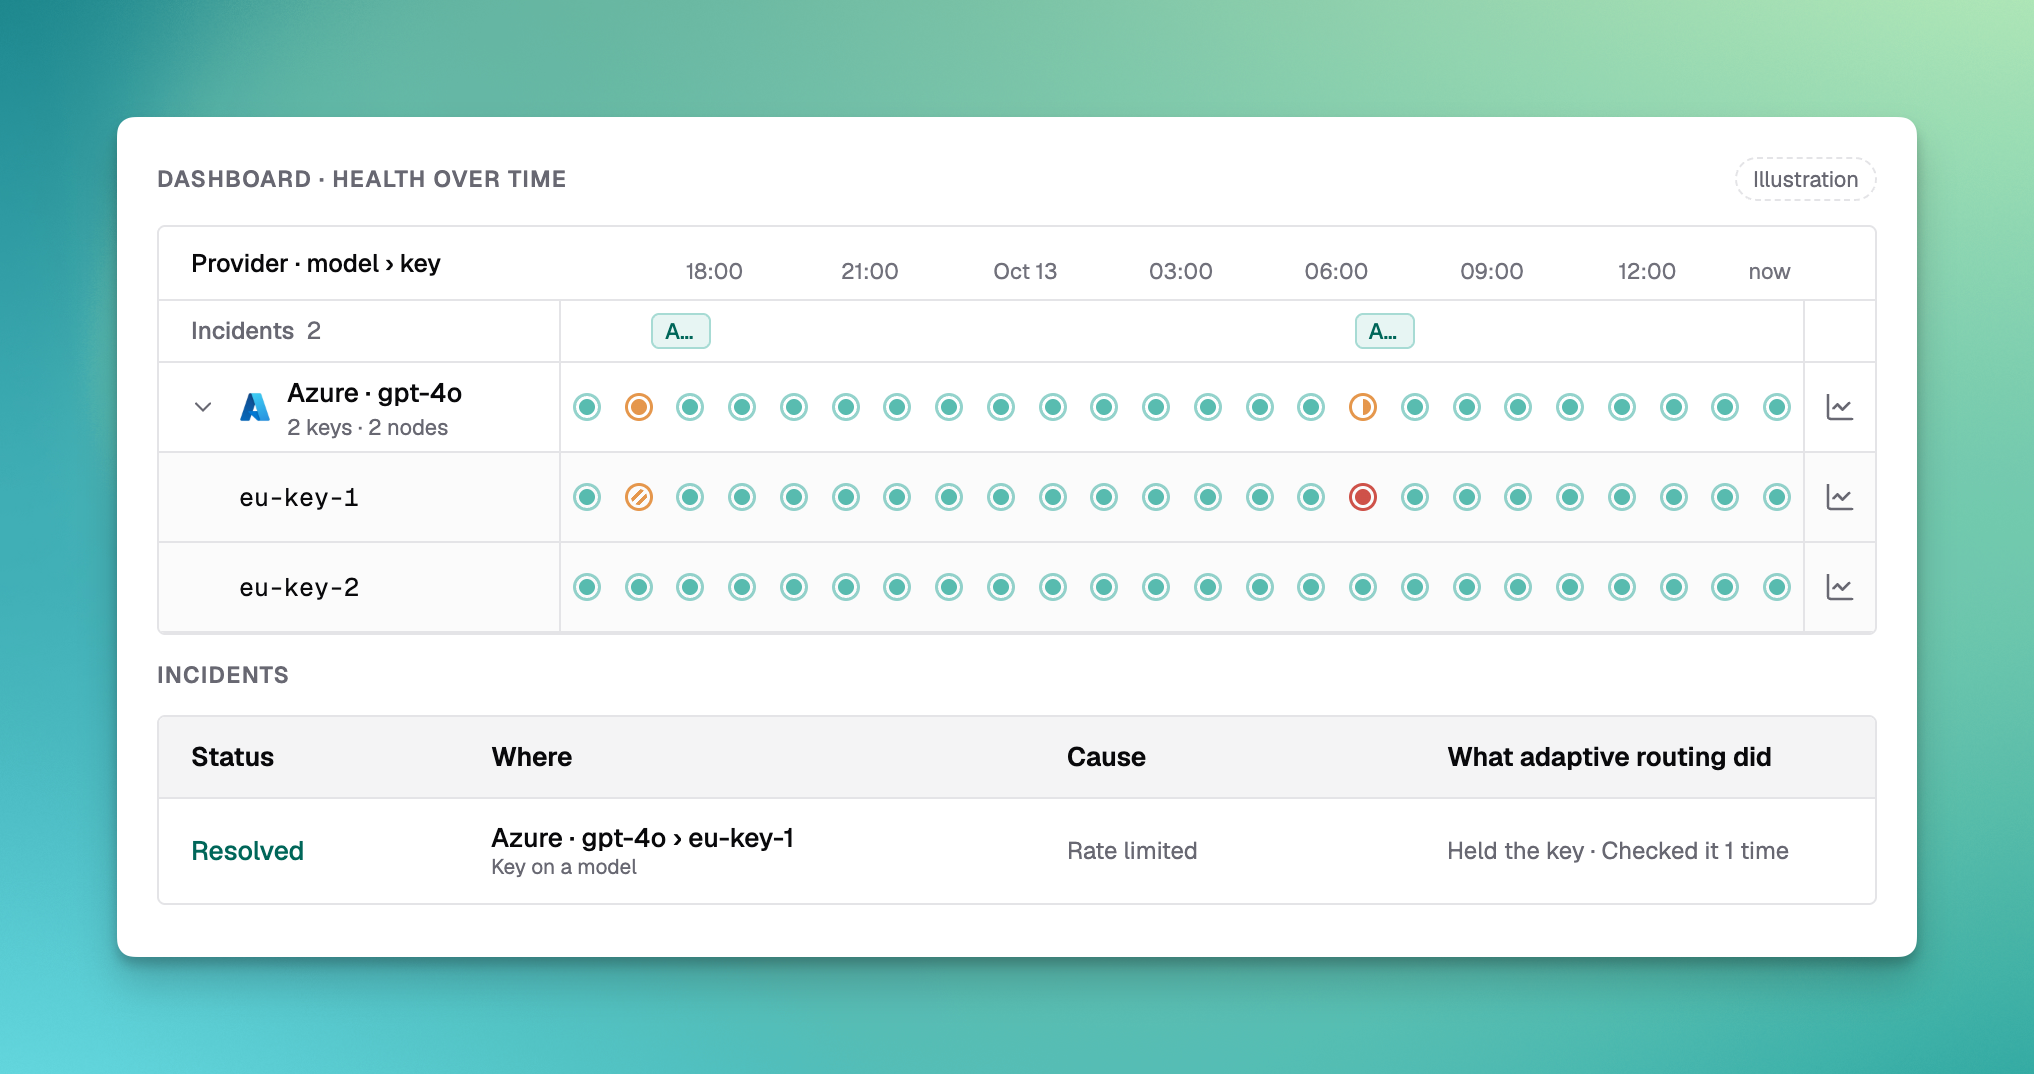Viewport: 2034px width, 1074px height.
Task: Click 'Held the key · Checked it 1 time'
Action: (x=1618, y=851)
